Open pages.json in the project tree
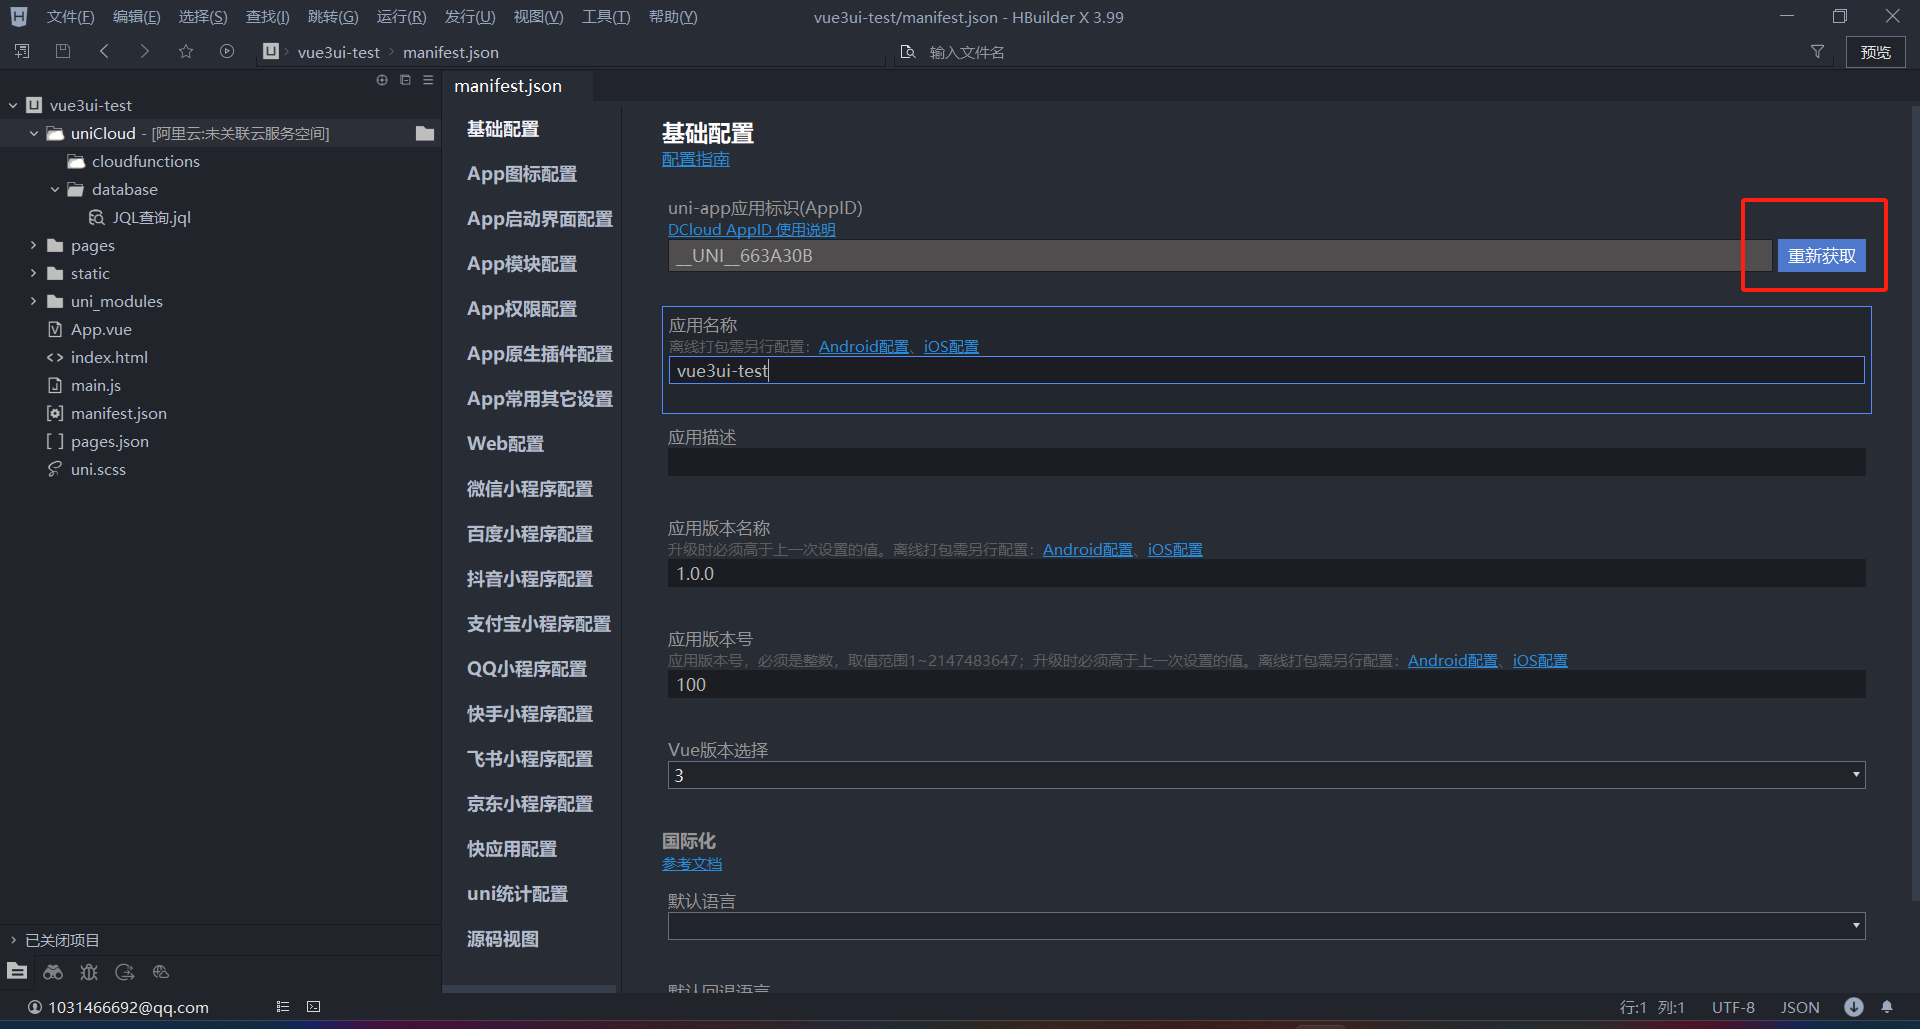The width and height of the screenshot is (1920, 1029). click(x=110, y=441)
